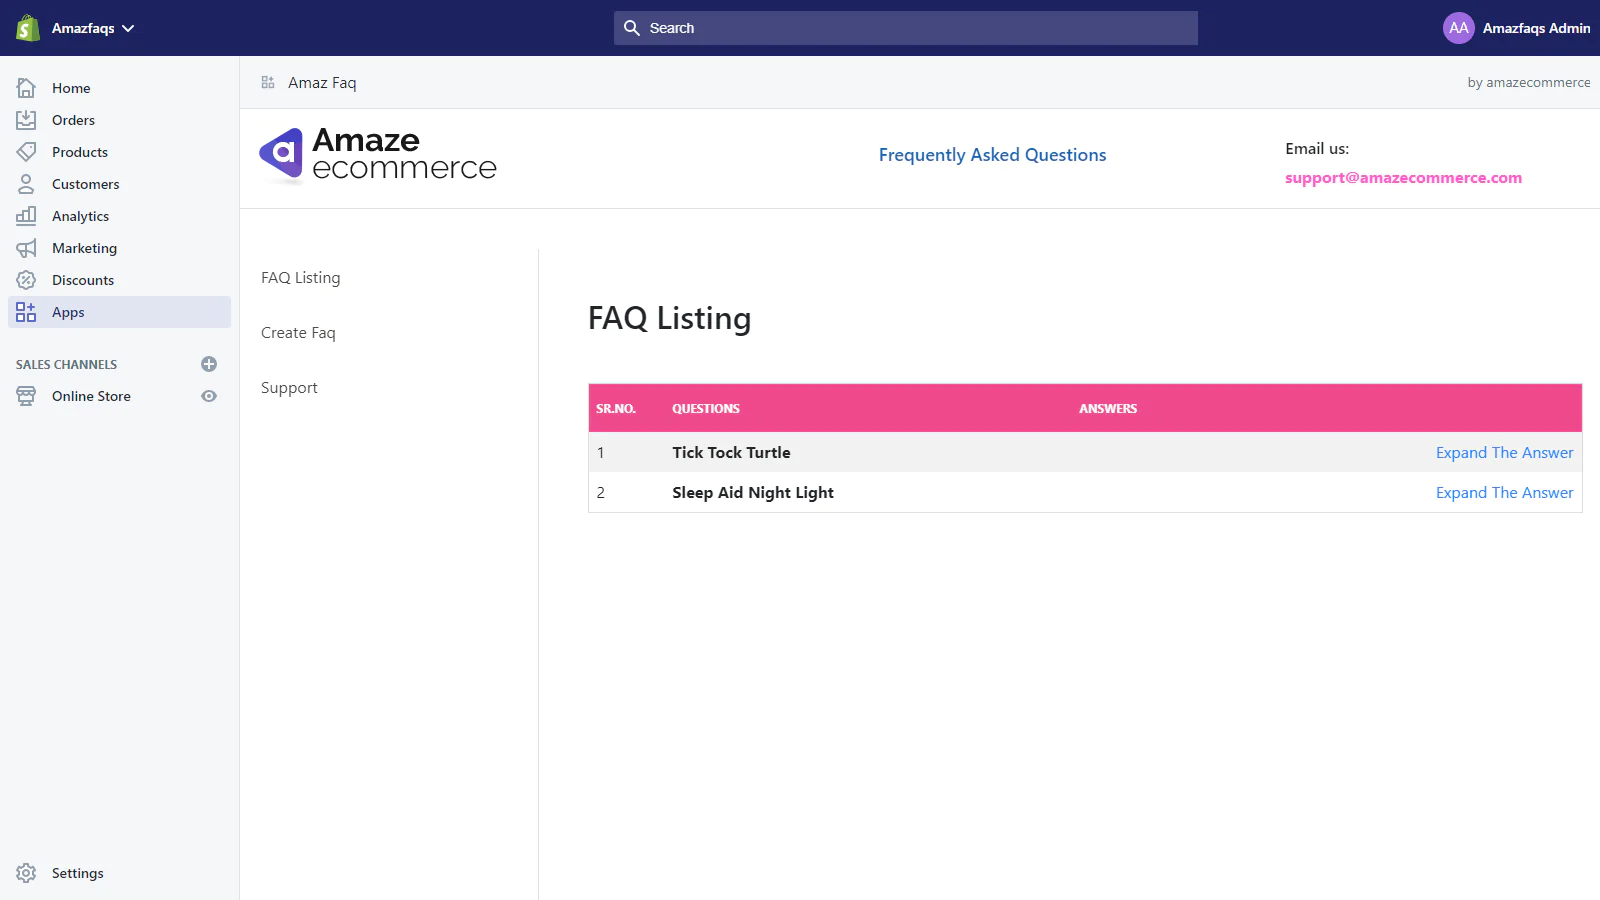1600x900 pixels.
Task: Open the Create Faq menu item
Action: pyautogui.click(x=298, y=333)
